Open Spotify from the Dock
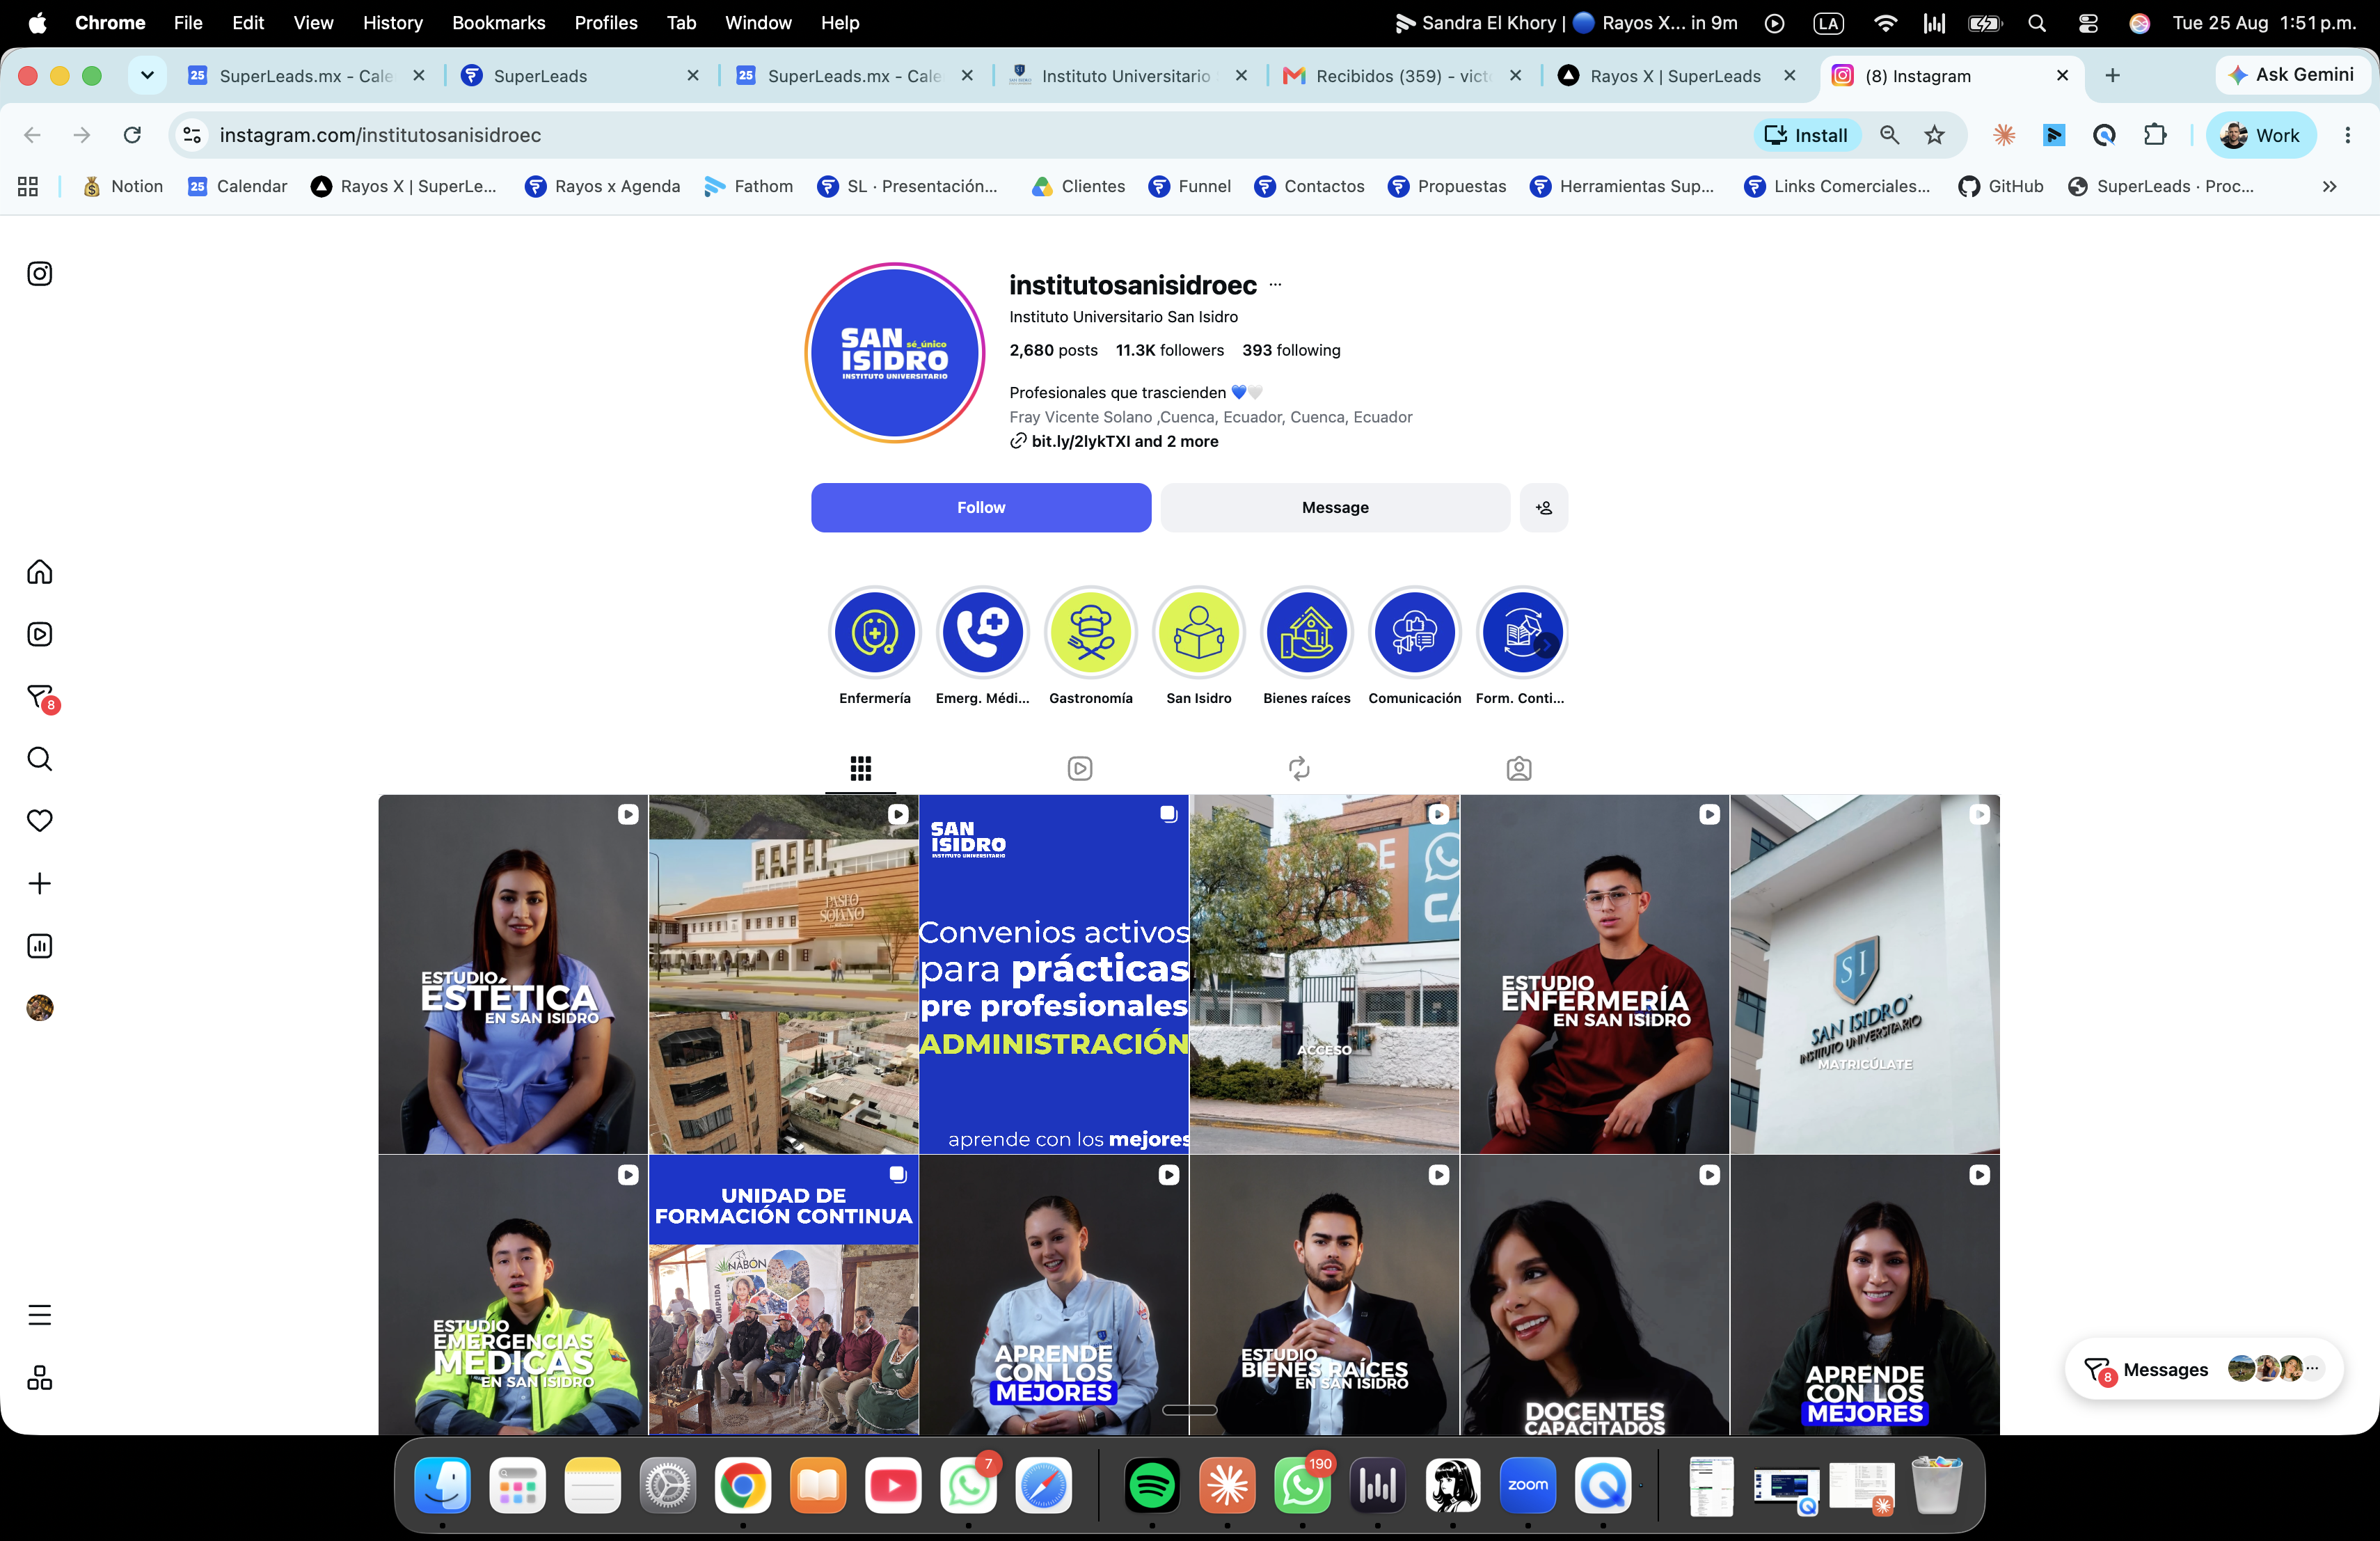This screenshot has height=1541, width=2380. point(1152,1486)
